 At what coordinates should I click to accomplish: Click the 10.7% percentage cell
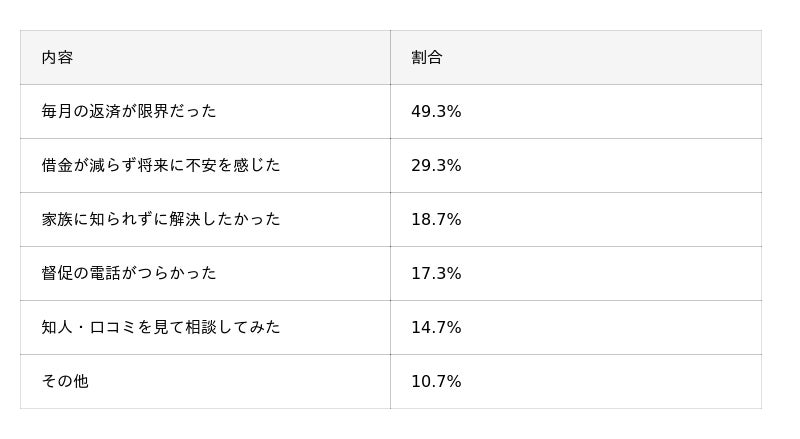coord(436,382)
